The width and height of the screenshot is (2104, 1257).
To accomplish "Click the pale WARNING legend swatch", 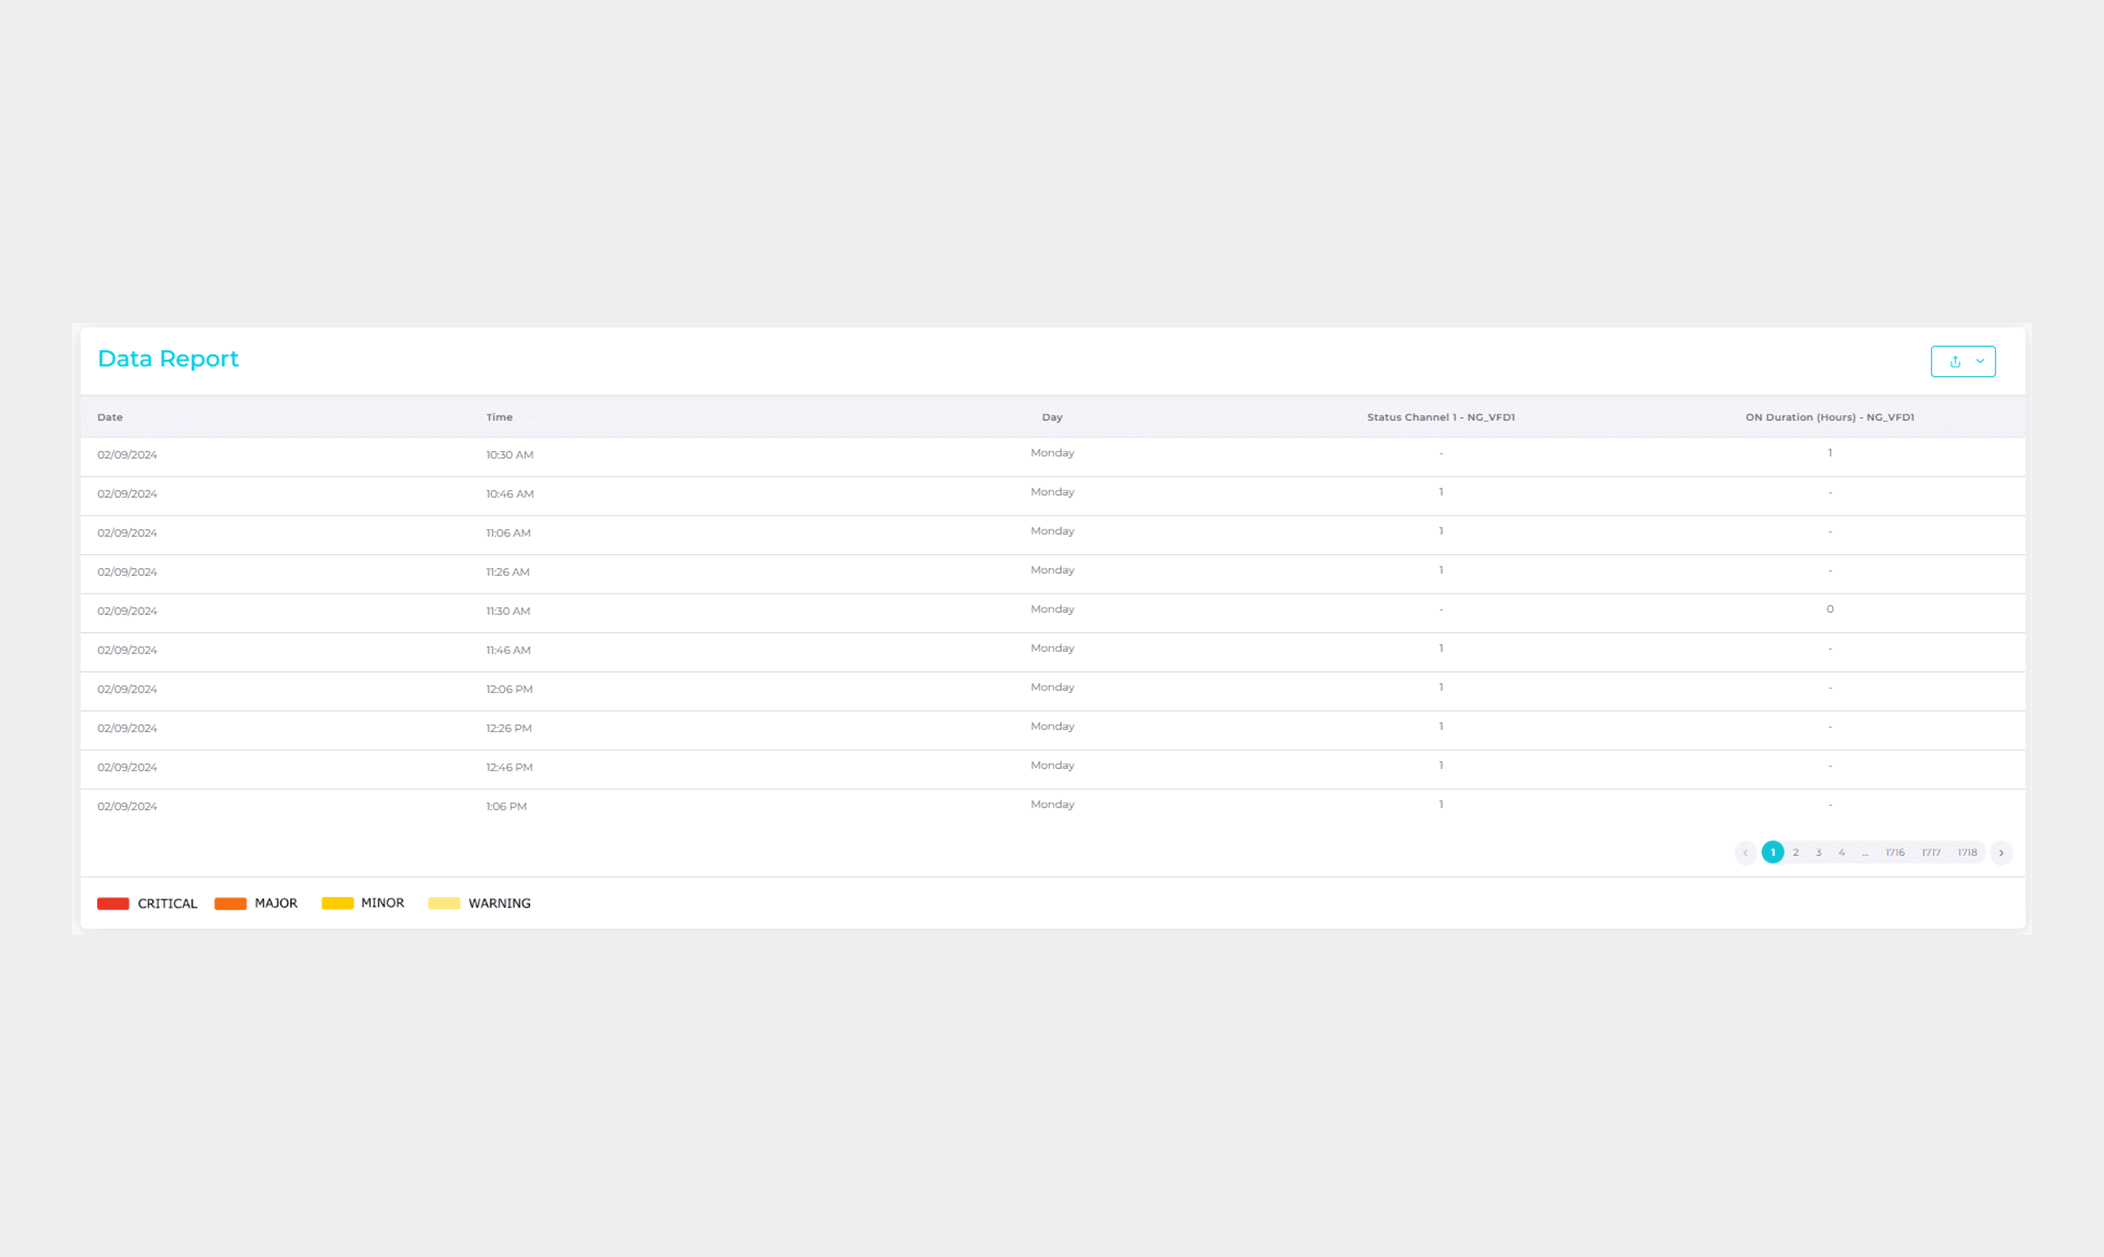I will 444,904.
